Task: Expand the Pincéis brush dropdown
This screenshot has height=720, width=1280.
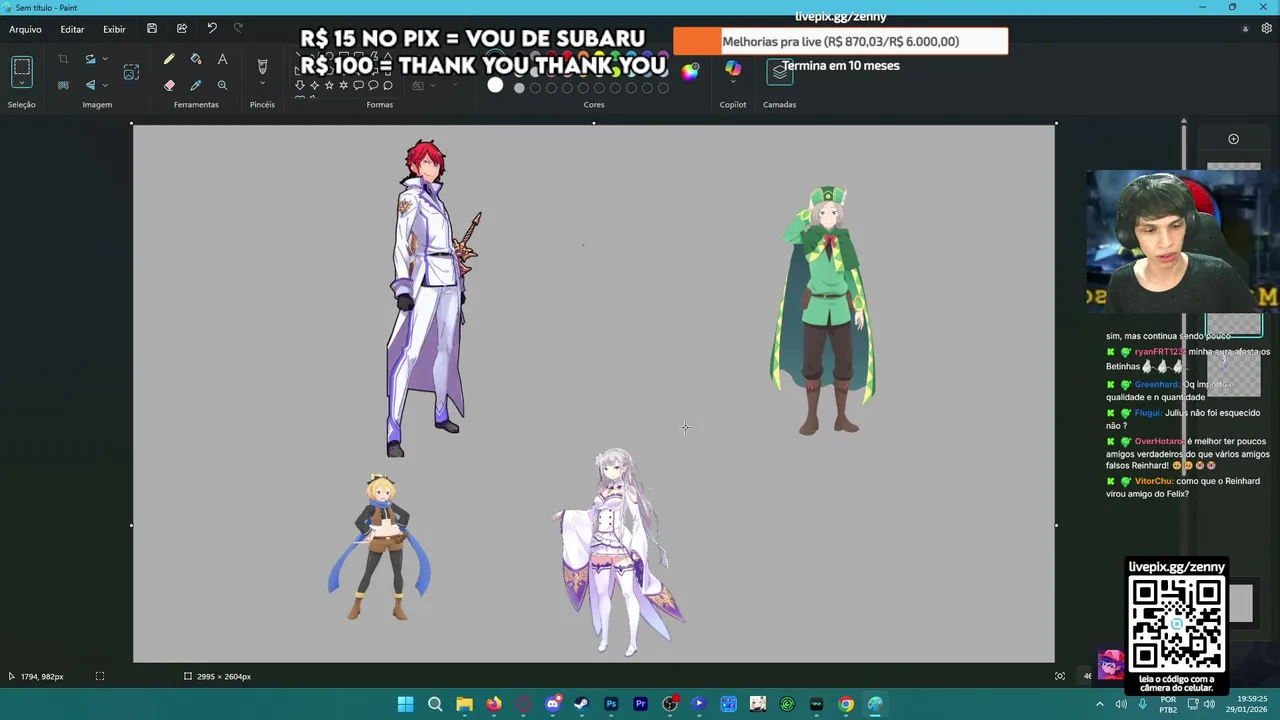Action: coord(262,84)
